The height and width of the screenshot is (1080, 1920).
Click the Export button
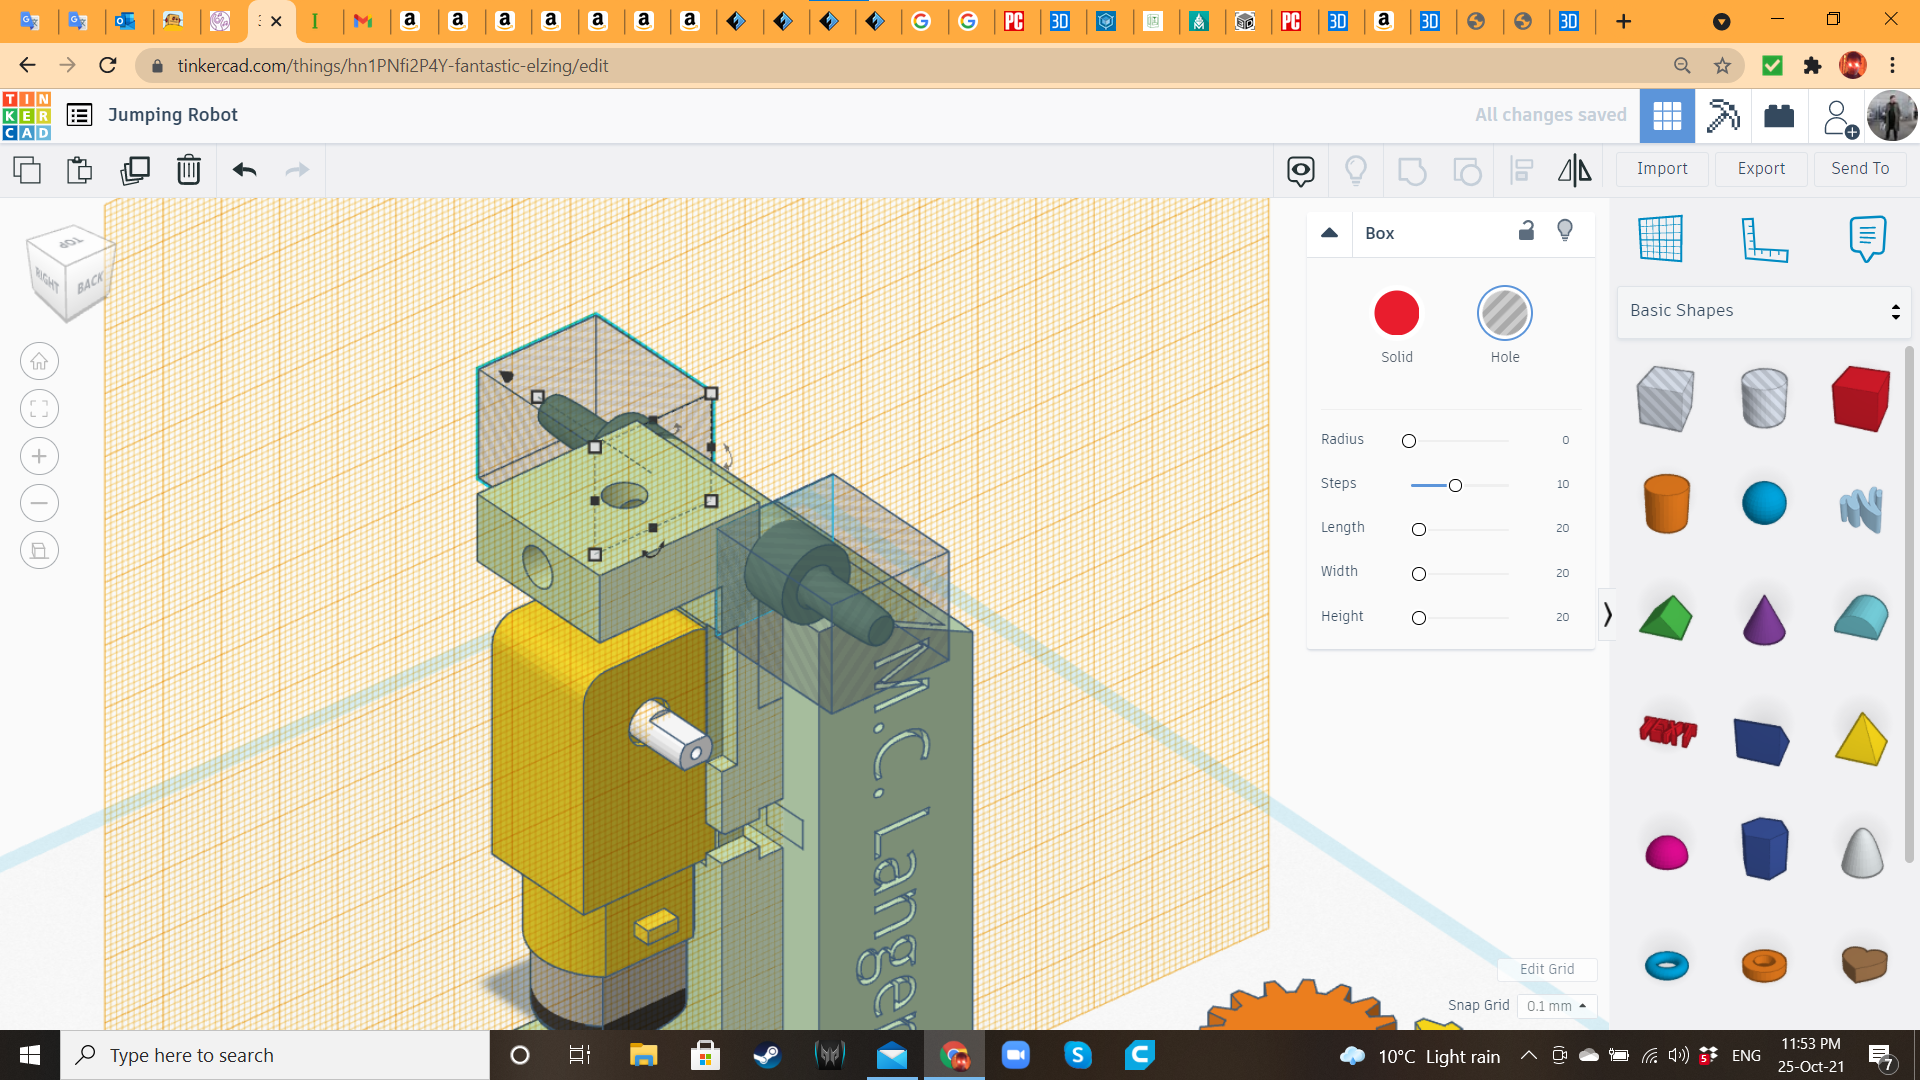click(1760, 168)
